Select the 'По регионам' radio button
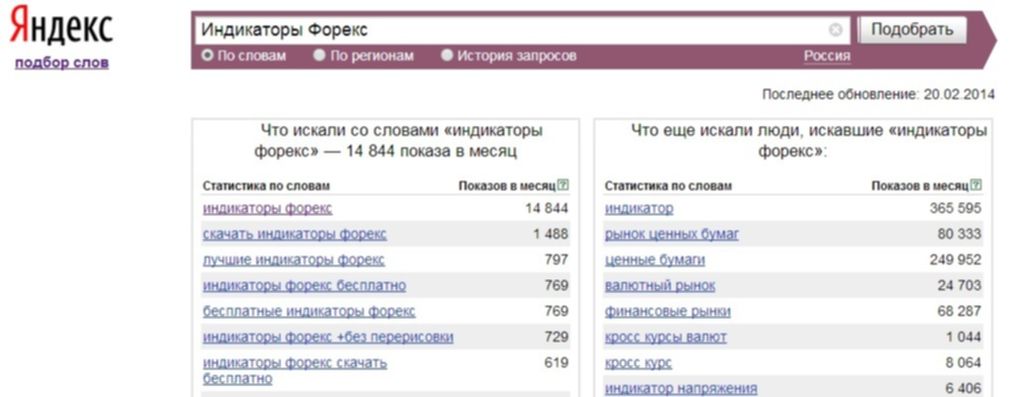 tap(319, 56)
